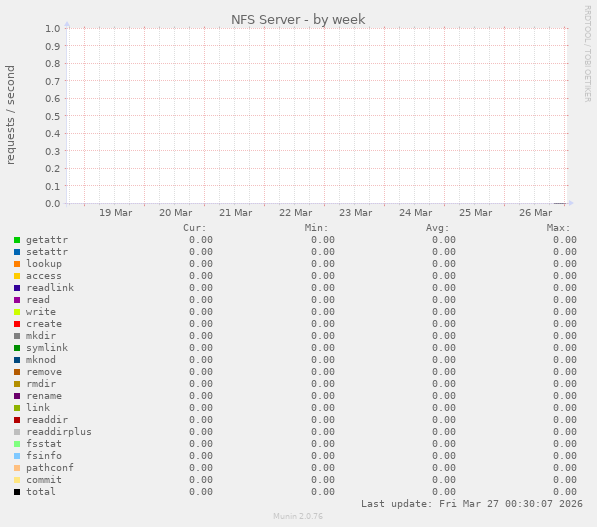This screenshot has height=527, width=597.
Task: Click the '24 Mar' x-axis date label
Action: point(415,212)
